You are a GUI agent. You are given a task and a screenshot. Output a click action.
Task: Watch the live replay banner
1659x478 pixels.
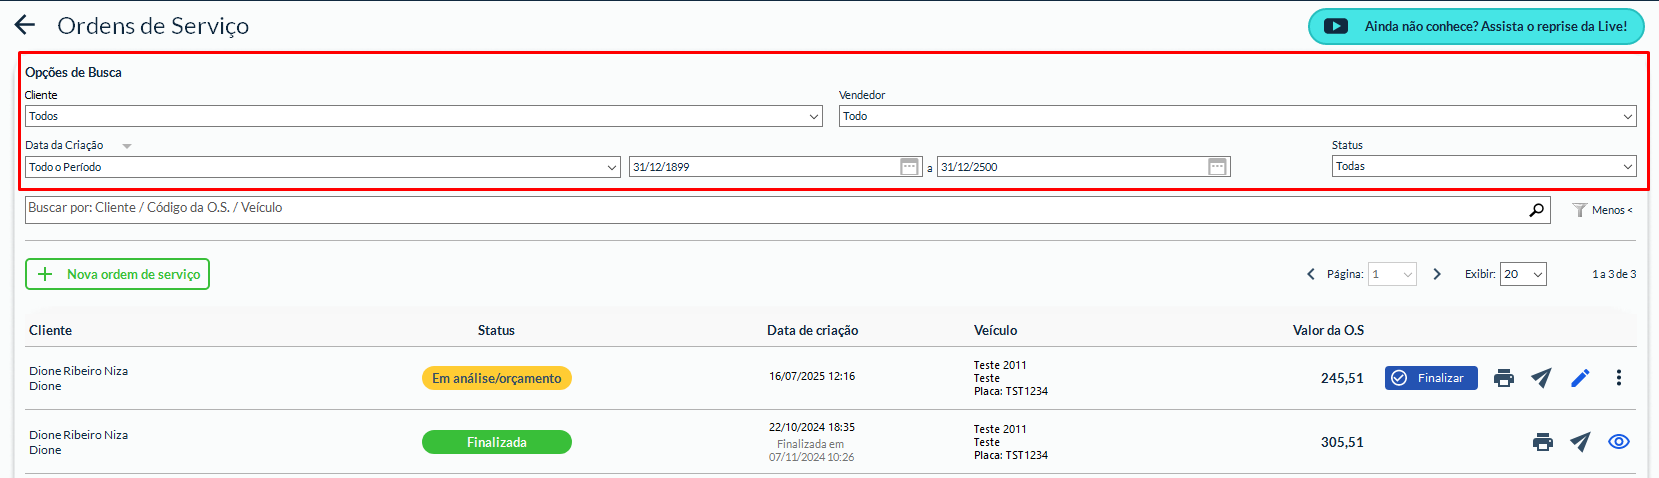pyautogui.click(x=1476, y=27)
